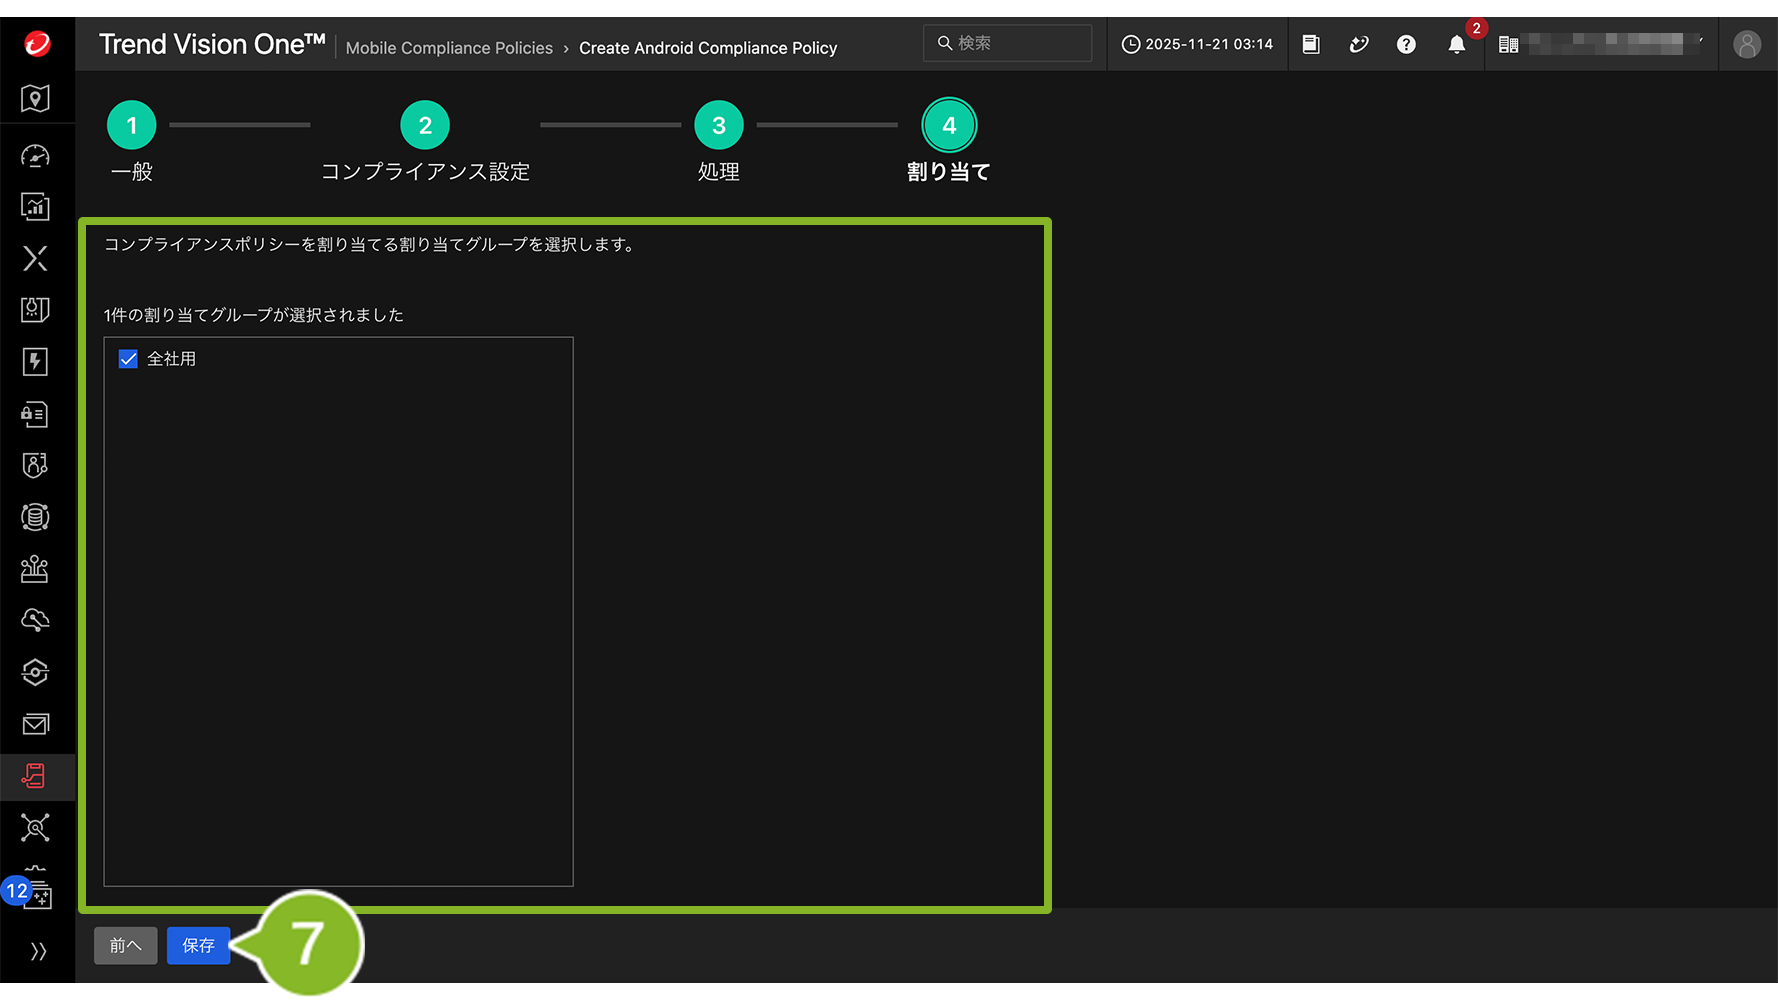Open Mobile Compliance Policies breadcrumb link
Image resolution: width=1778 pixels, height=1000 pixels.
pyautogui.click(x=449, y=48)
